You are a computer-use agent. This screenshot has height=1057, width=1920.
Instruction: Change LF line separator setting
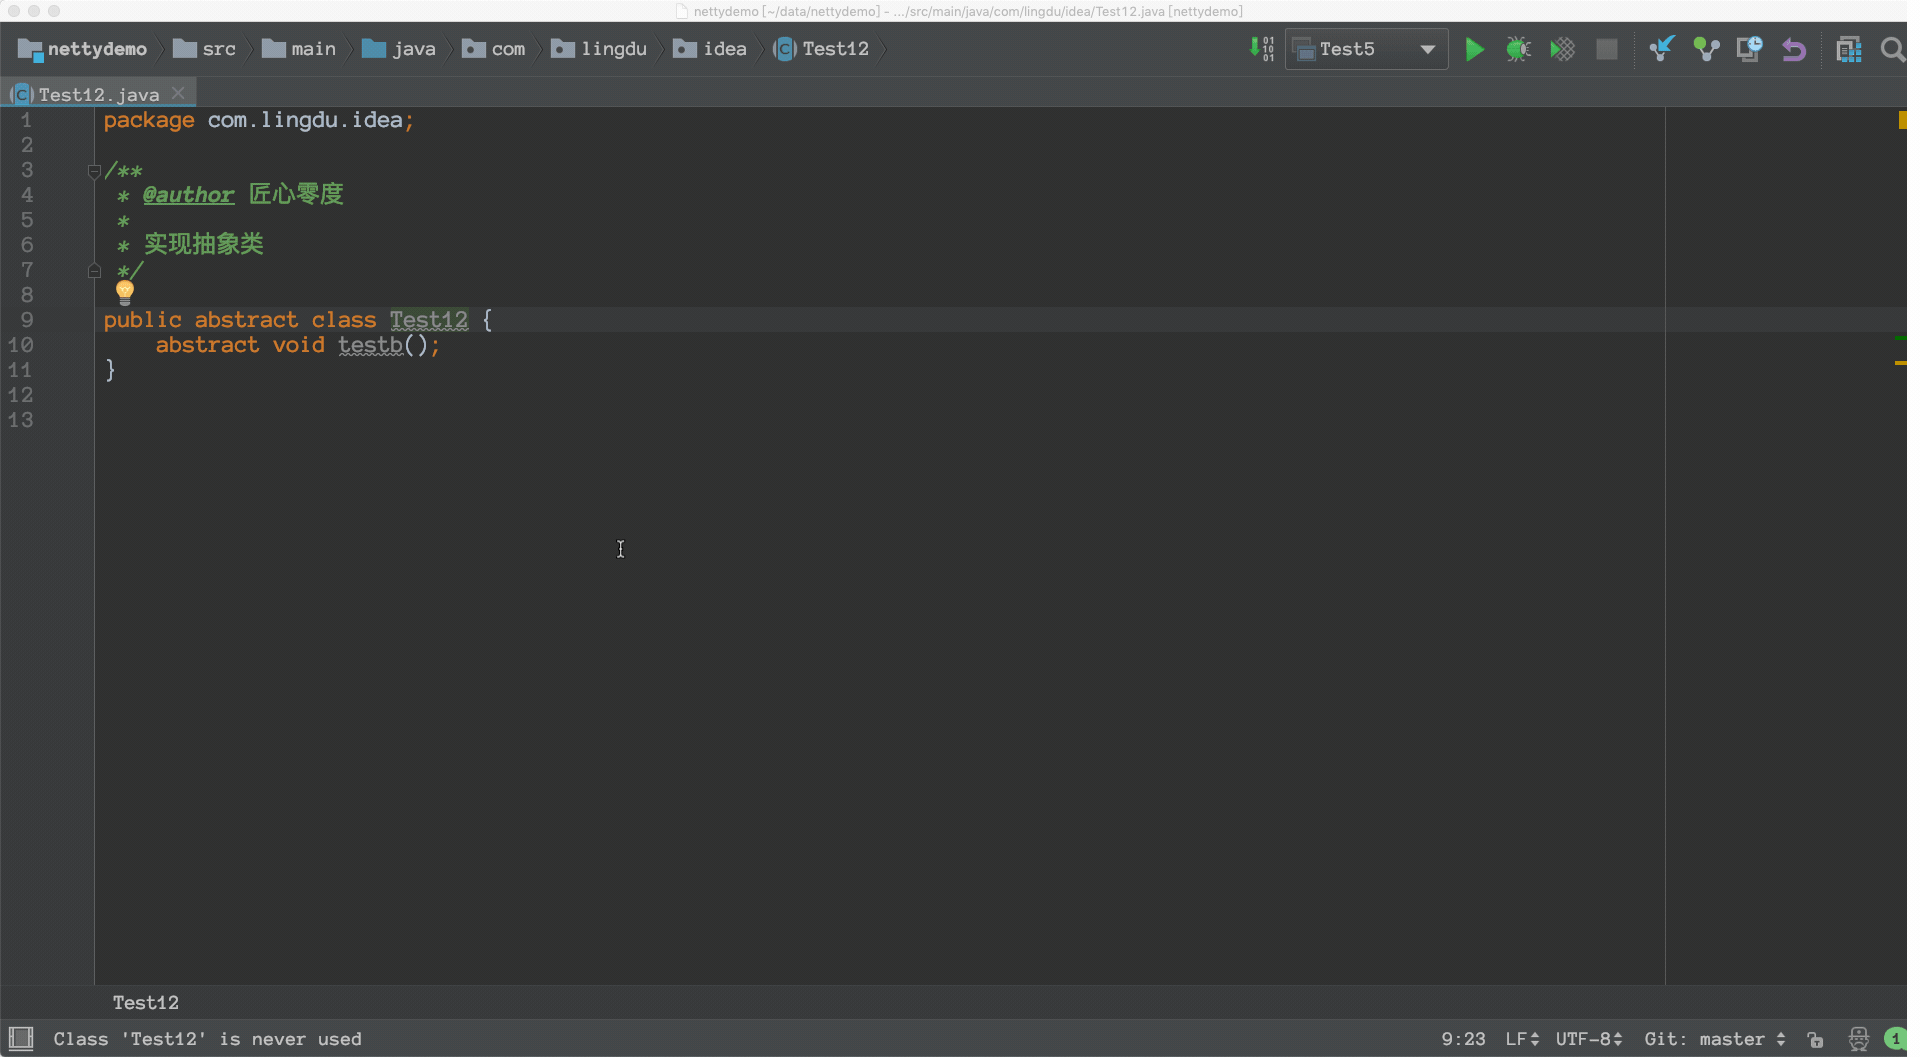[x=1521, y=1039]
